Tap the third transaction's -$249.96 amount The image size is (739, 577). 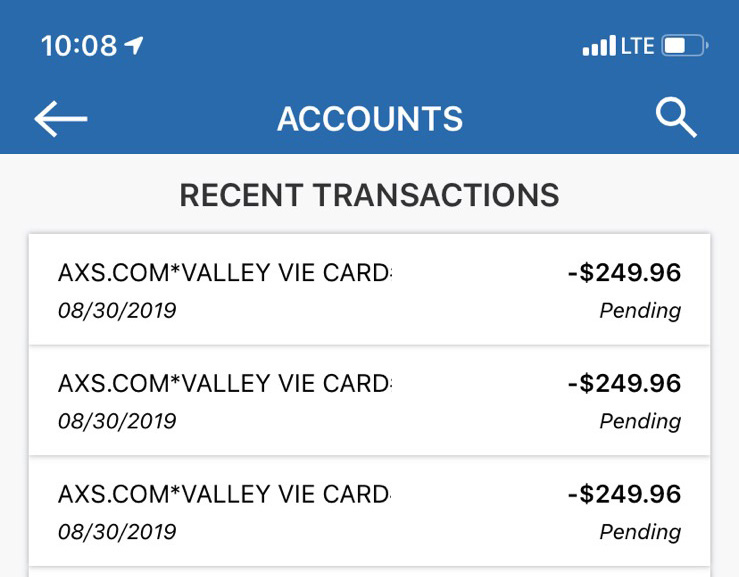pos(624,495)
